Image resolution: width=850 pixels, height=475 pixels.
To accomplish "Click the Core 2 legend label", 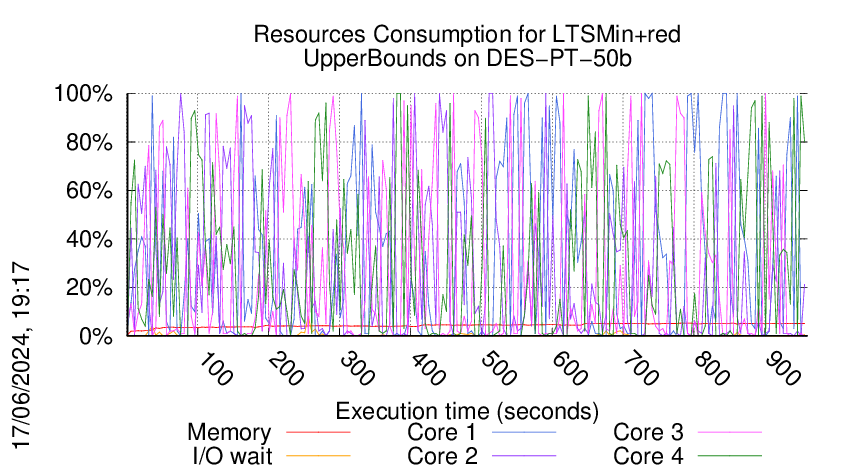I will (x=442, y=457).
